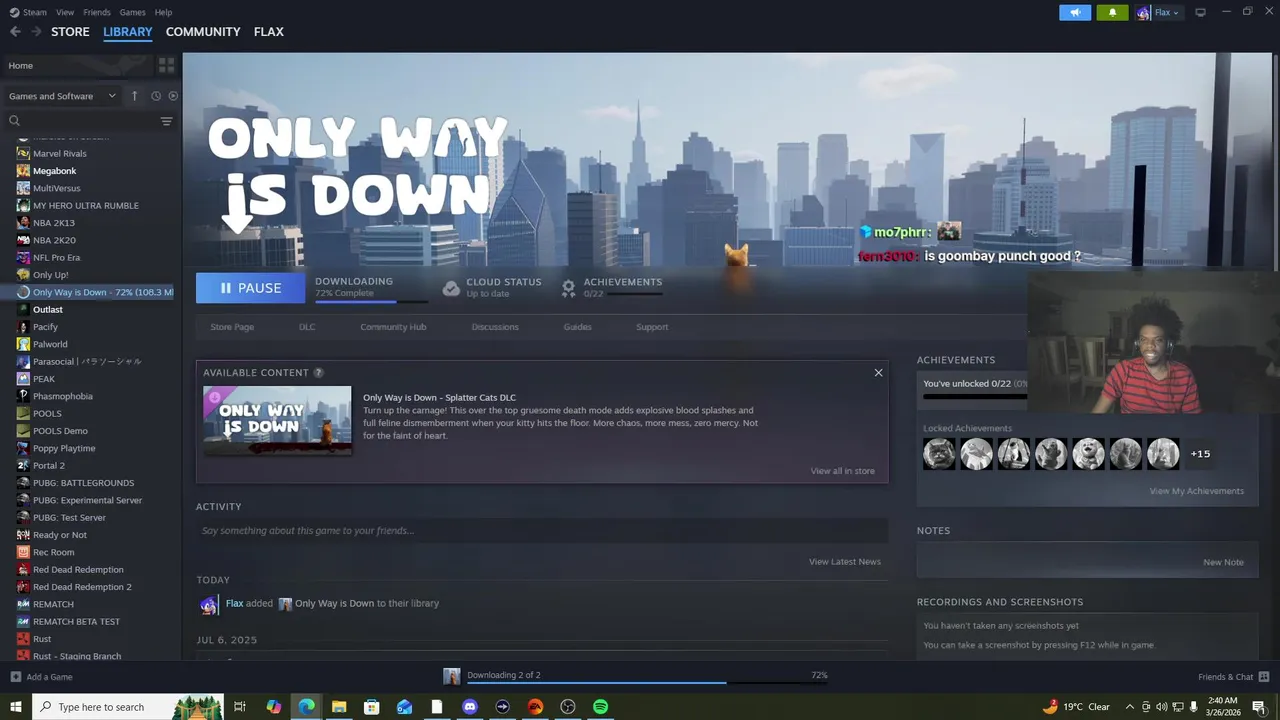Expand the Games and Software dropdown
The height and width of the screenshot is (720, 1280).
tap(62, 96)
